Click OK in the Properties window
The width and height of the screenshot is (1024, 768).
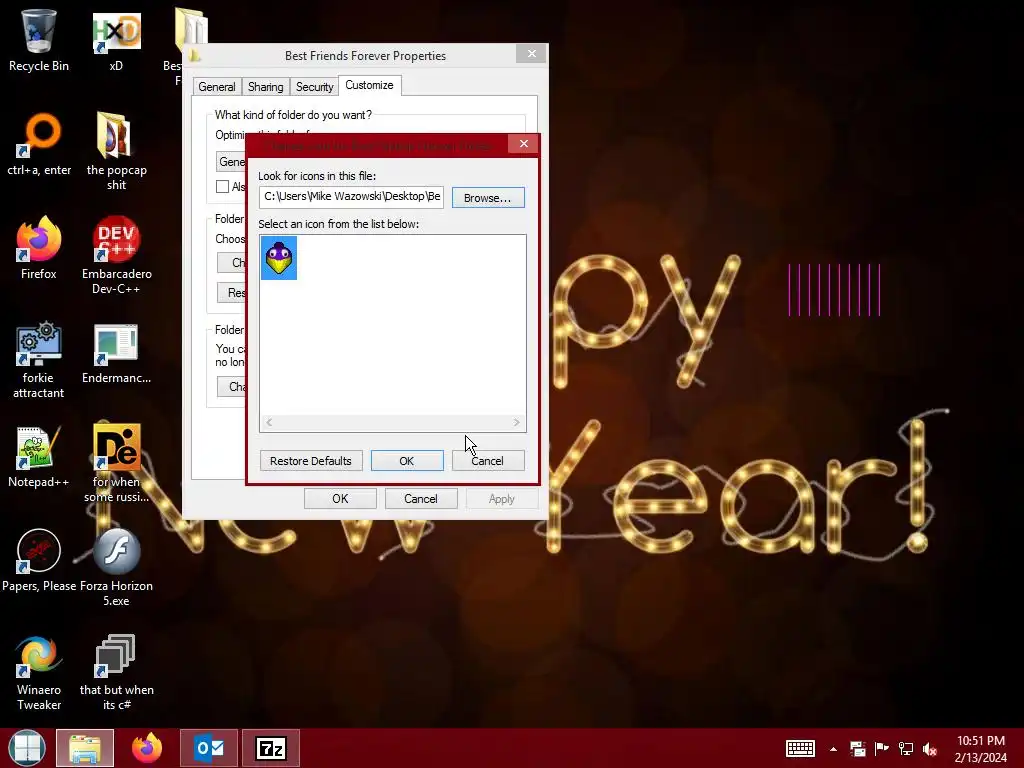point(340,499)
